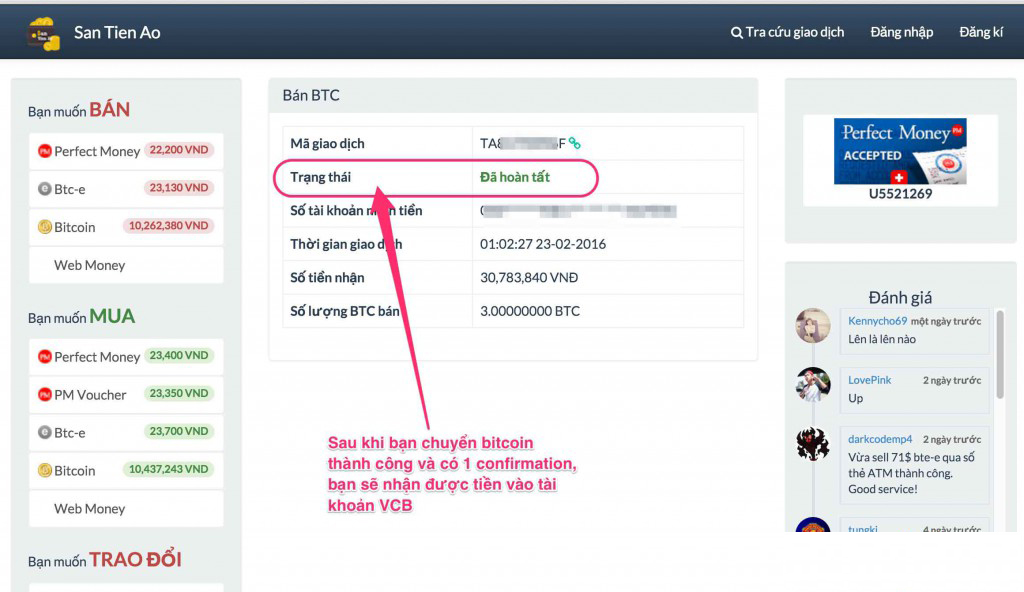Select Web Money in the BÁN list
The image size is (1024, 592).
tap(89, 265)
